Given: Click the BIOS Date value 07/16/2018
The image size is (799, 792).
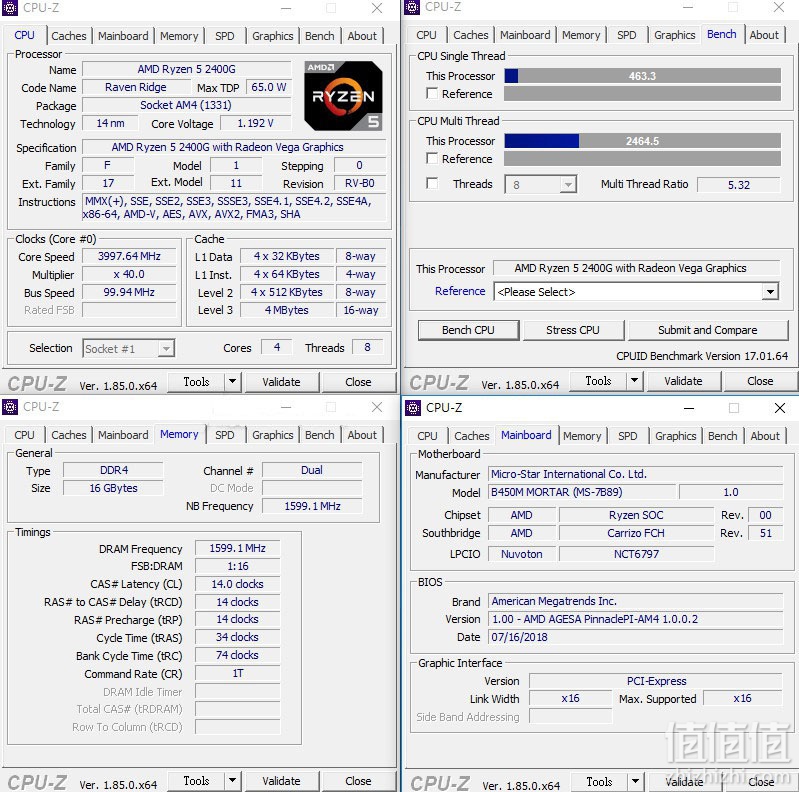Looking at the screenshot, I should (635, 637).
